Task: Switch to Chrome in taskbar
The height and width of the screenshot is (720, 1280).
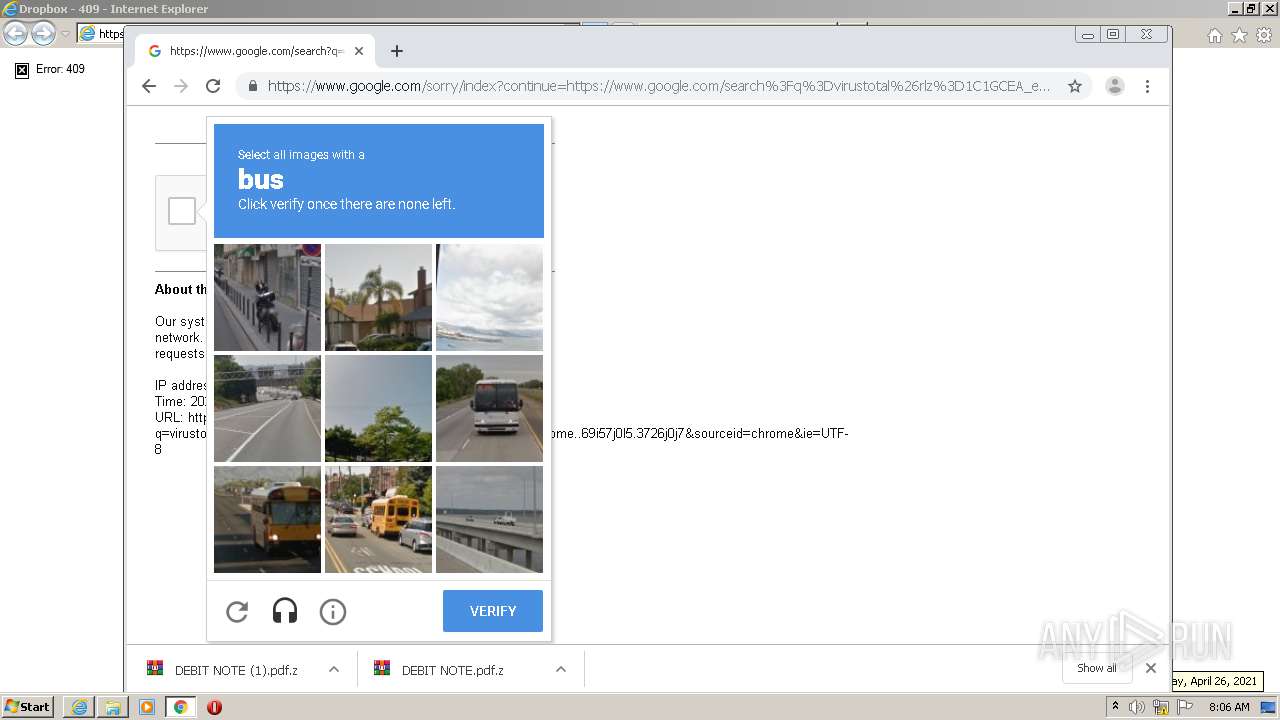Action: (181, 707)
